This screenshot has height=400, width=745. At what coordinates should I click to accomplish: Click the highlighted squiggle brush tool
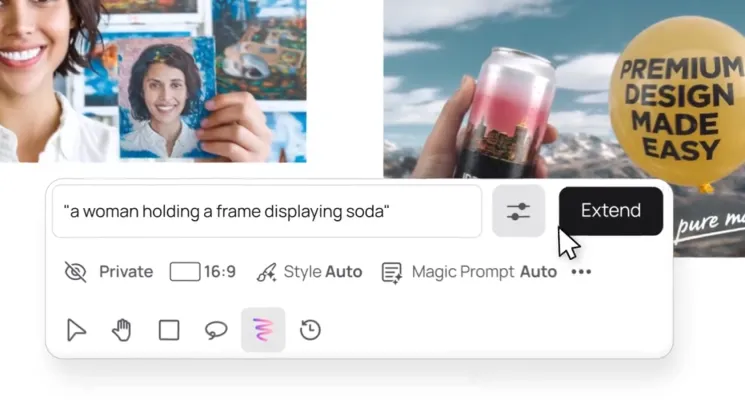[x=263, y=330]
